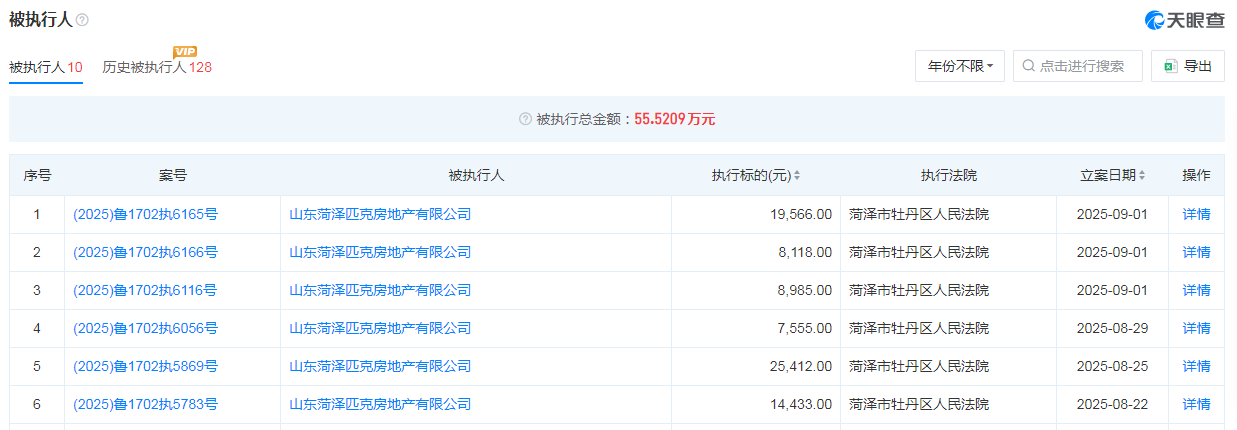This screenshot has width=1237, height=430.
Task: Click 详情 for the first row
Action: pos(1196,214)
